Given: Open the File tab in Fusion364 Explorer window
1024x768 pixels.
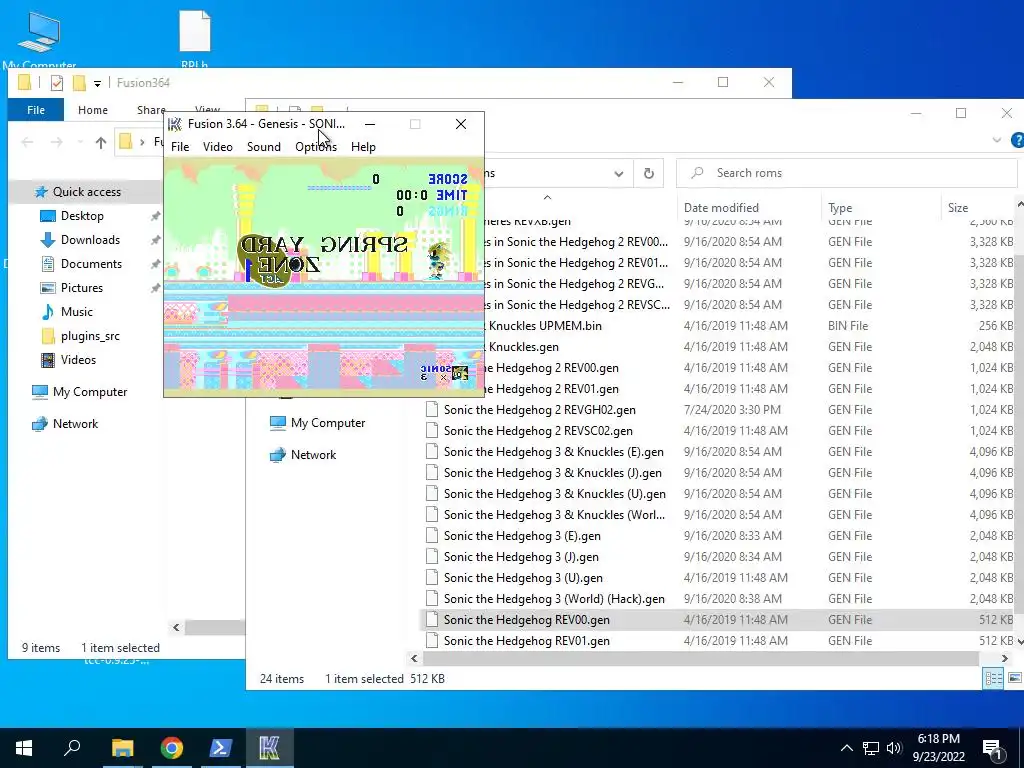Looking at the screenshot, I should 36,110.
